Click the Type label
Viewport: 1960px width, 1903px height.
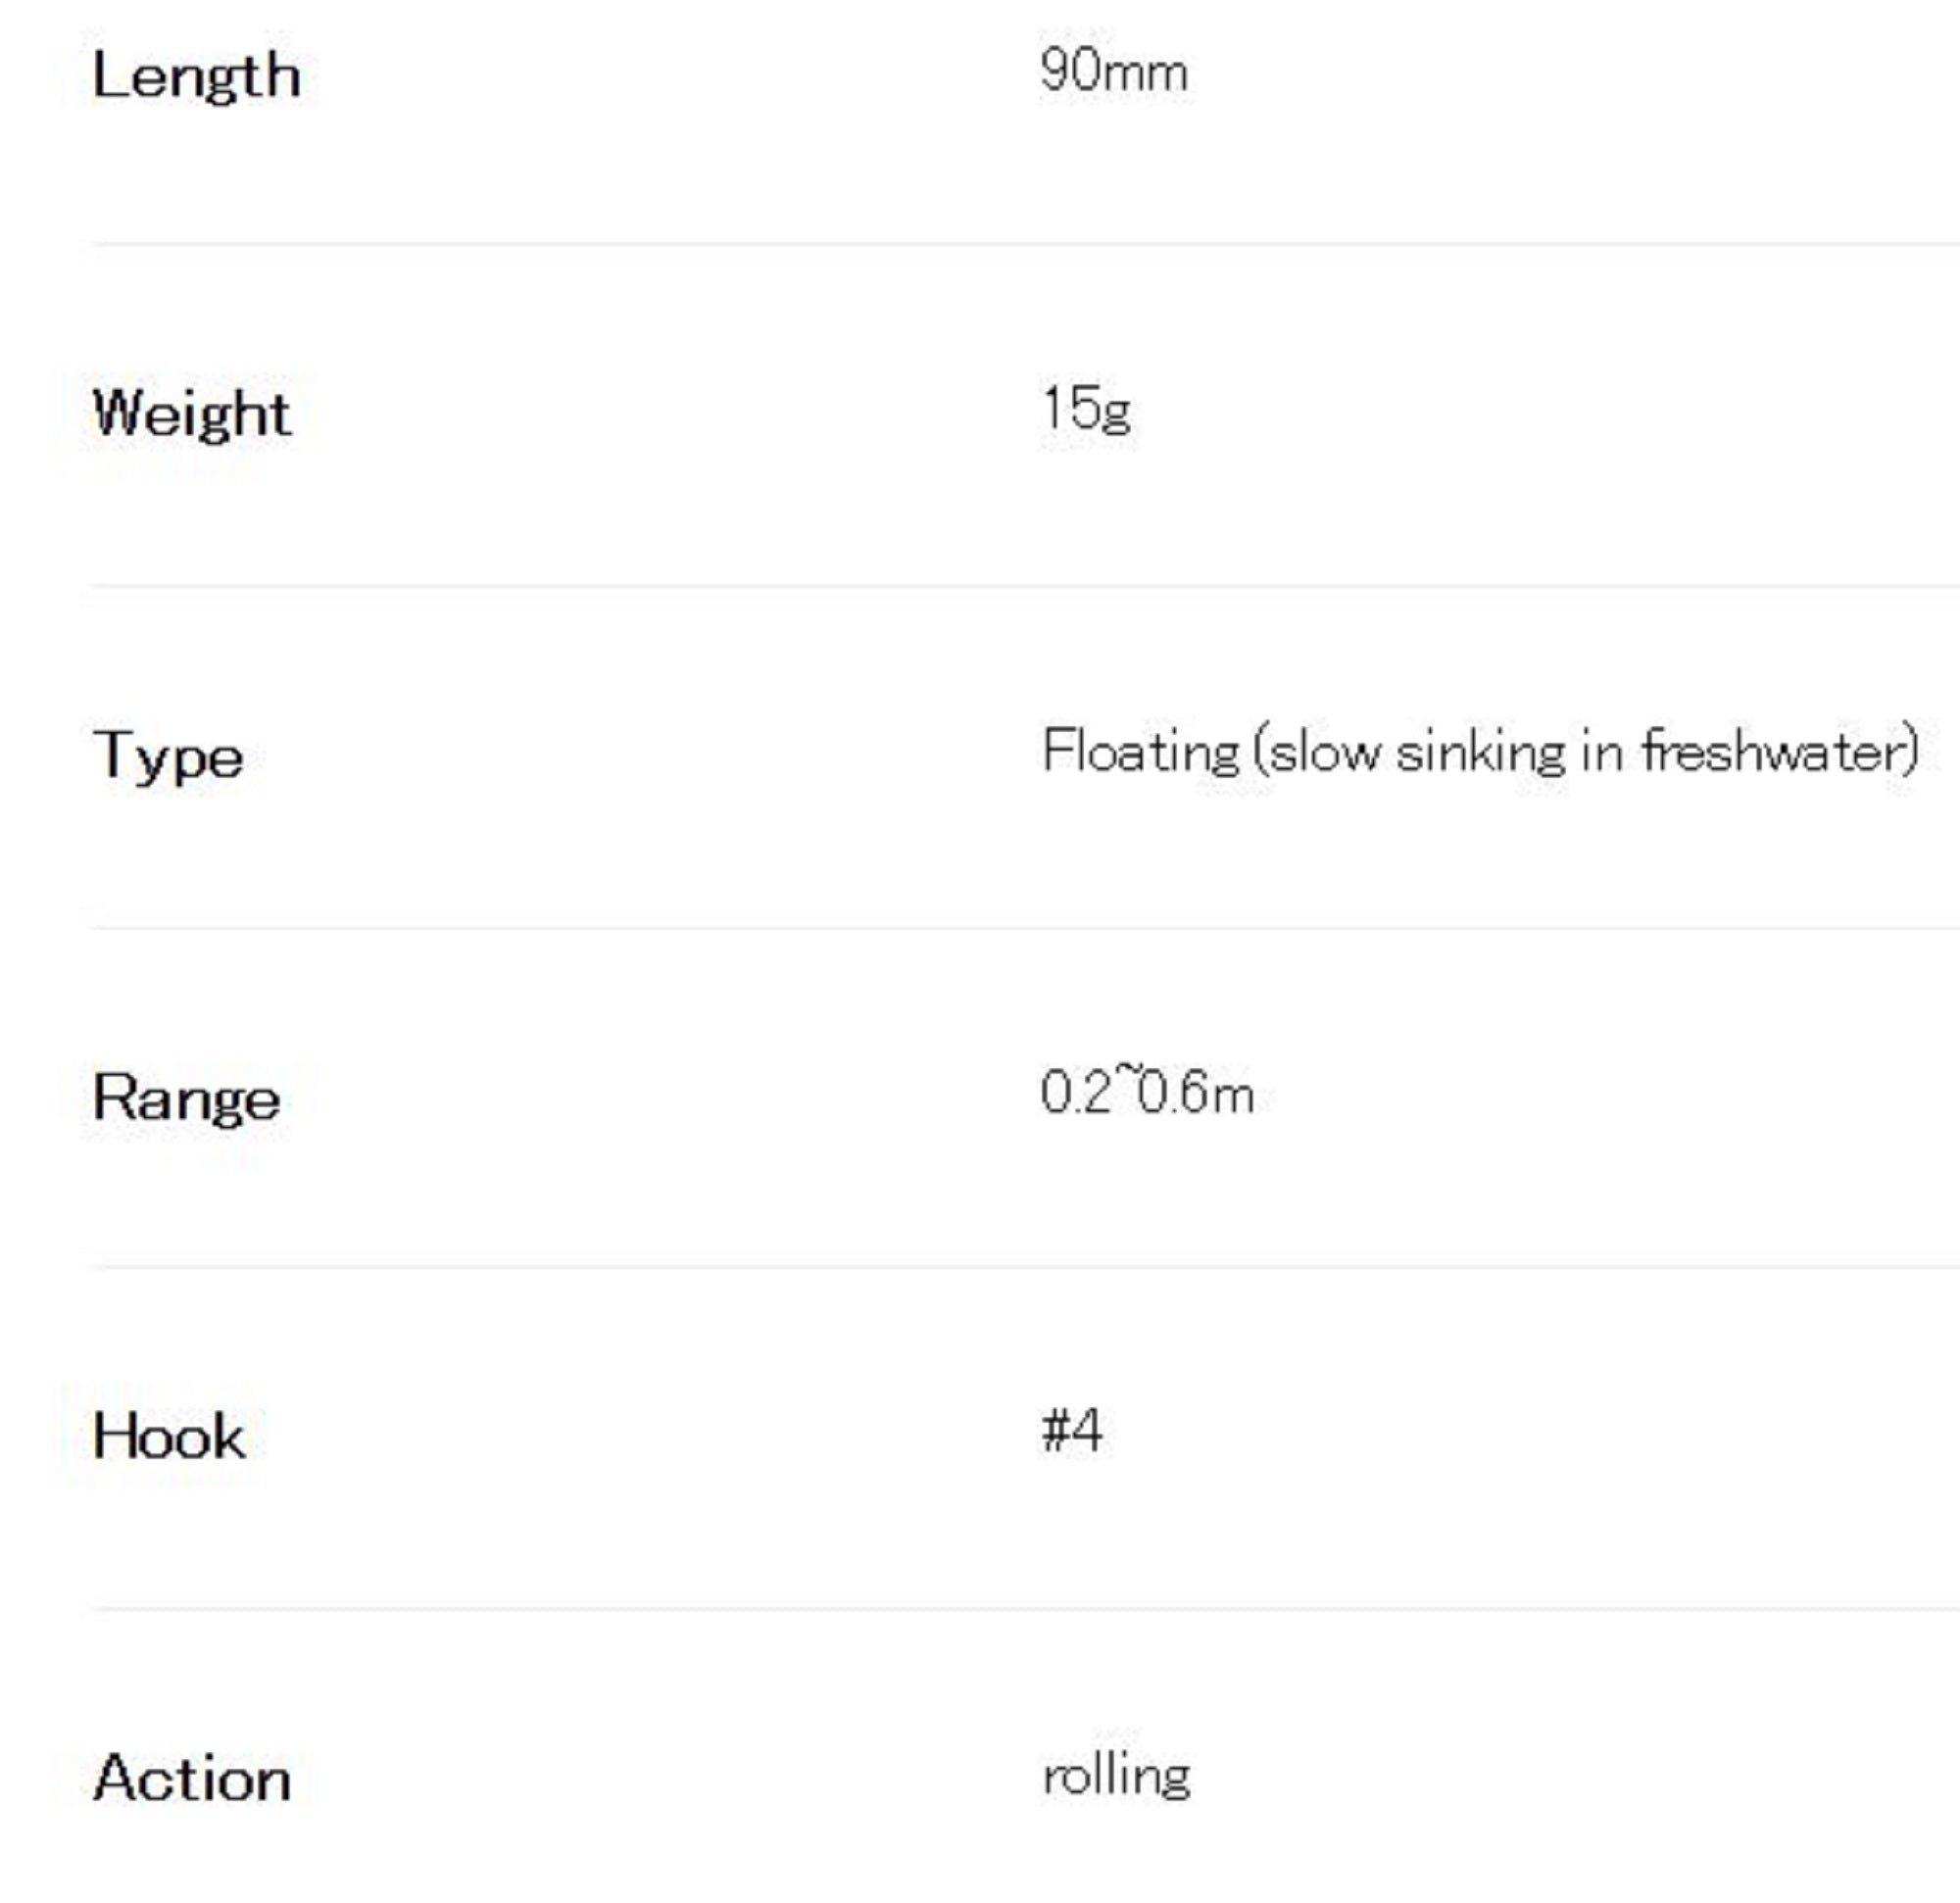tap(168, 755)
